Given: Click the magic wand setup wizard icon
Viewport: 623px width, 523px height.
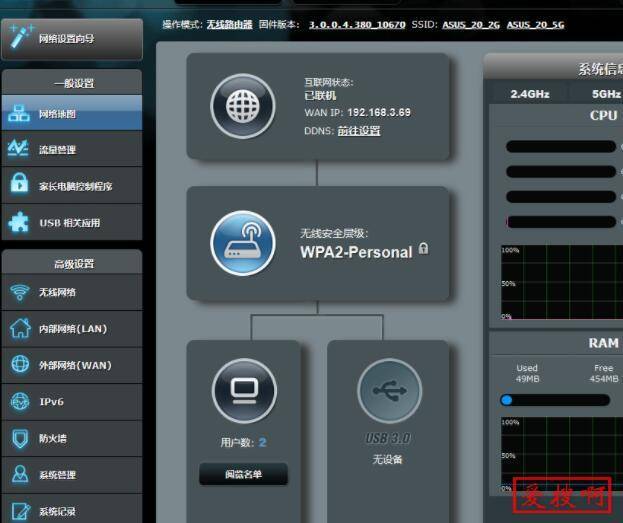Looking at the screenshot, I should tap(20, 36).
